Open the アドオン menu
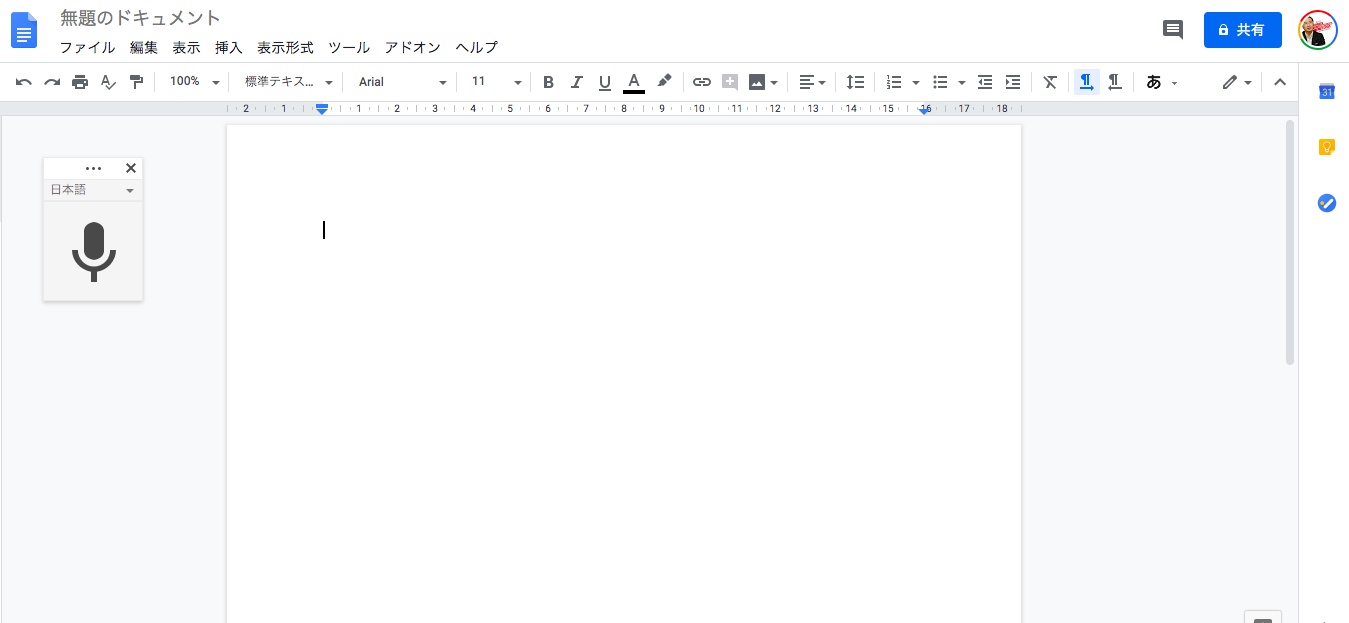1349x623 pixels. pyautogui.click(x=413, y=47)
